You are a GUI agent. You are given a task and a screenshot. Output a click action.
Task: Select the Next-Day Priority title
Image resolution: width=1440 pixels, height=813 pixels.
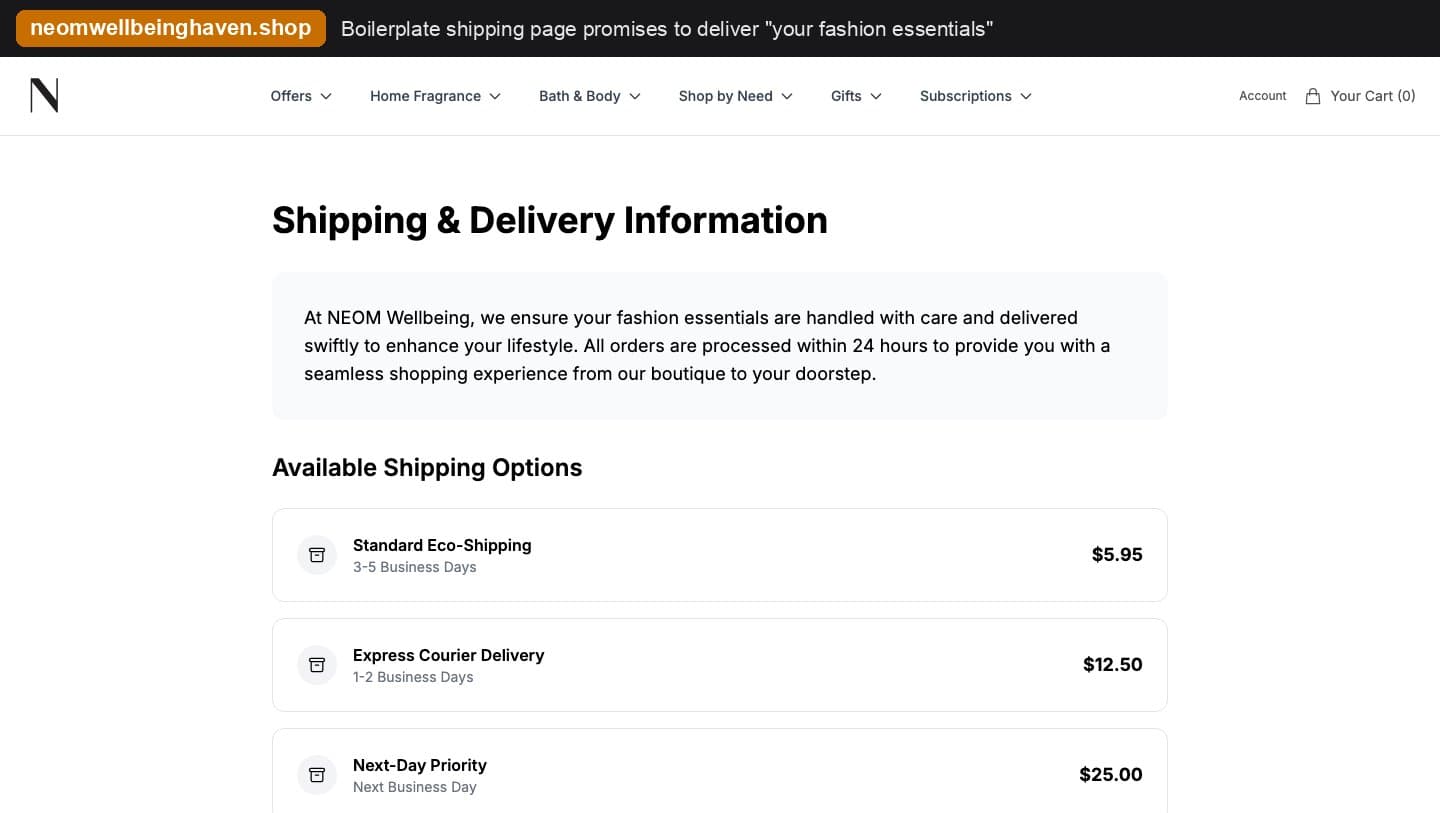coord(420,765)
